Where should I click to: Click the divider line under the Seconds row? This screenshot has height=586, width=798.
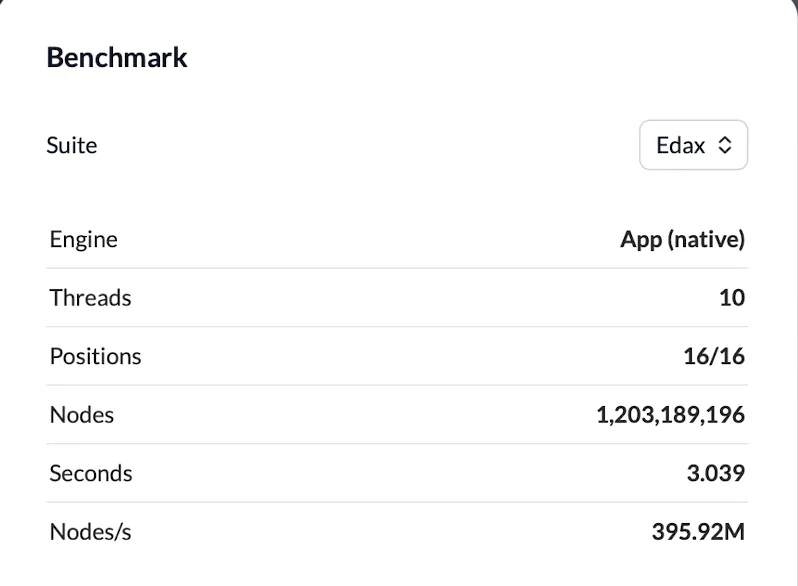397,502
